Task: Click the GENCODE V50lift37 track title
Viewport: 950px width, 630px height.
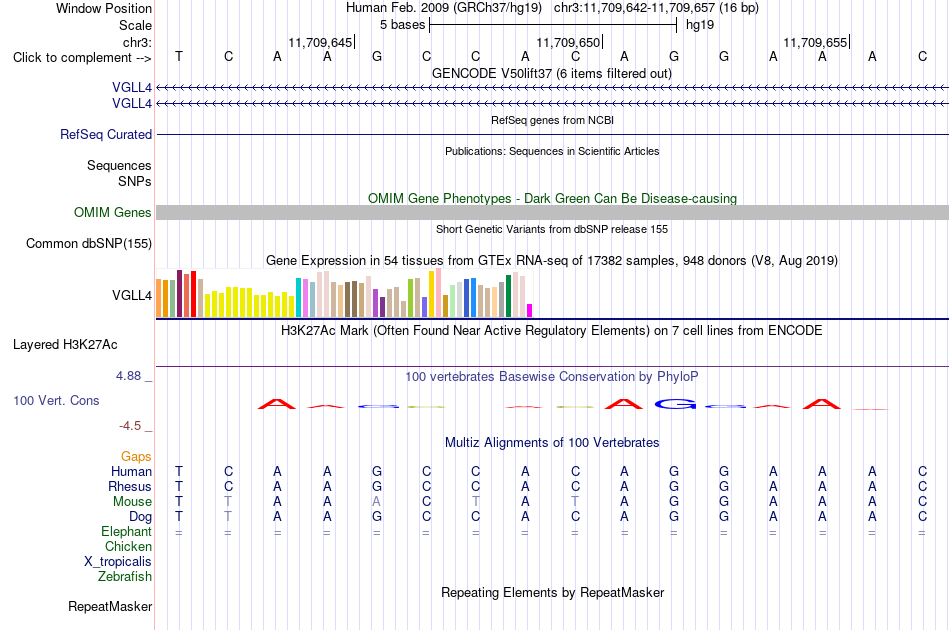Action: [x=551, y=73]
